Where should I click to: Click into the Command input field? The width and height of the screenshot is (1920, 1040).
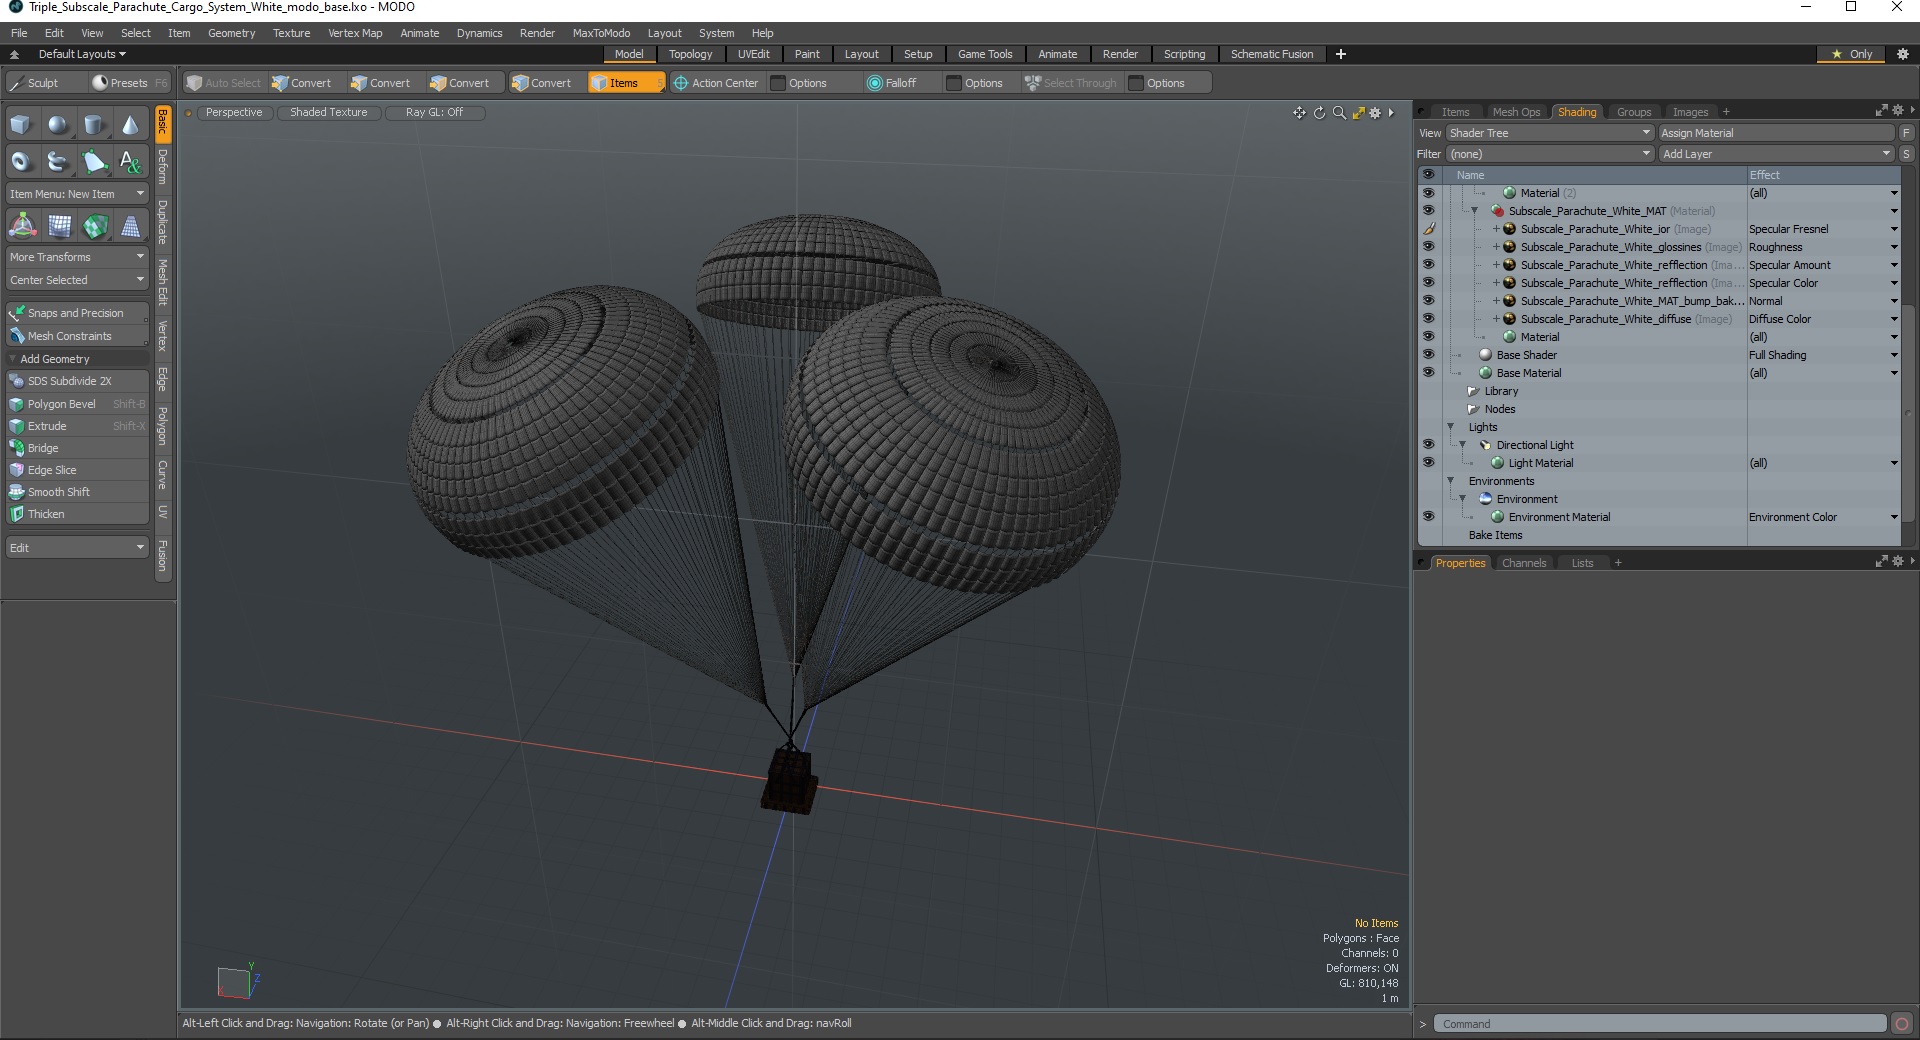pyautogui.click(x=1660, y=1024)
